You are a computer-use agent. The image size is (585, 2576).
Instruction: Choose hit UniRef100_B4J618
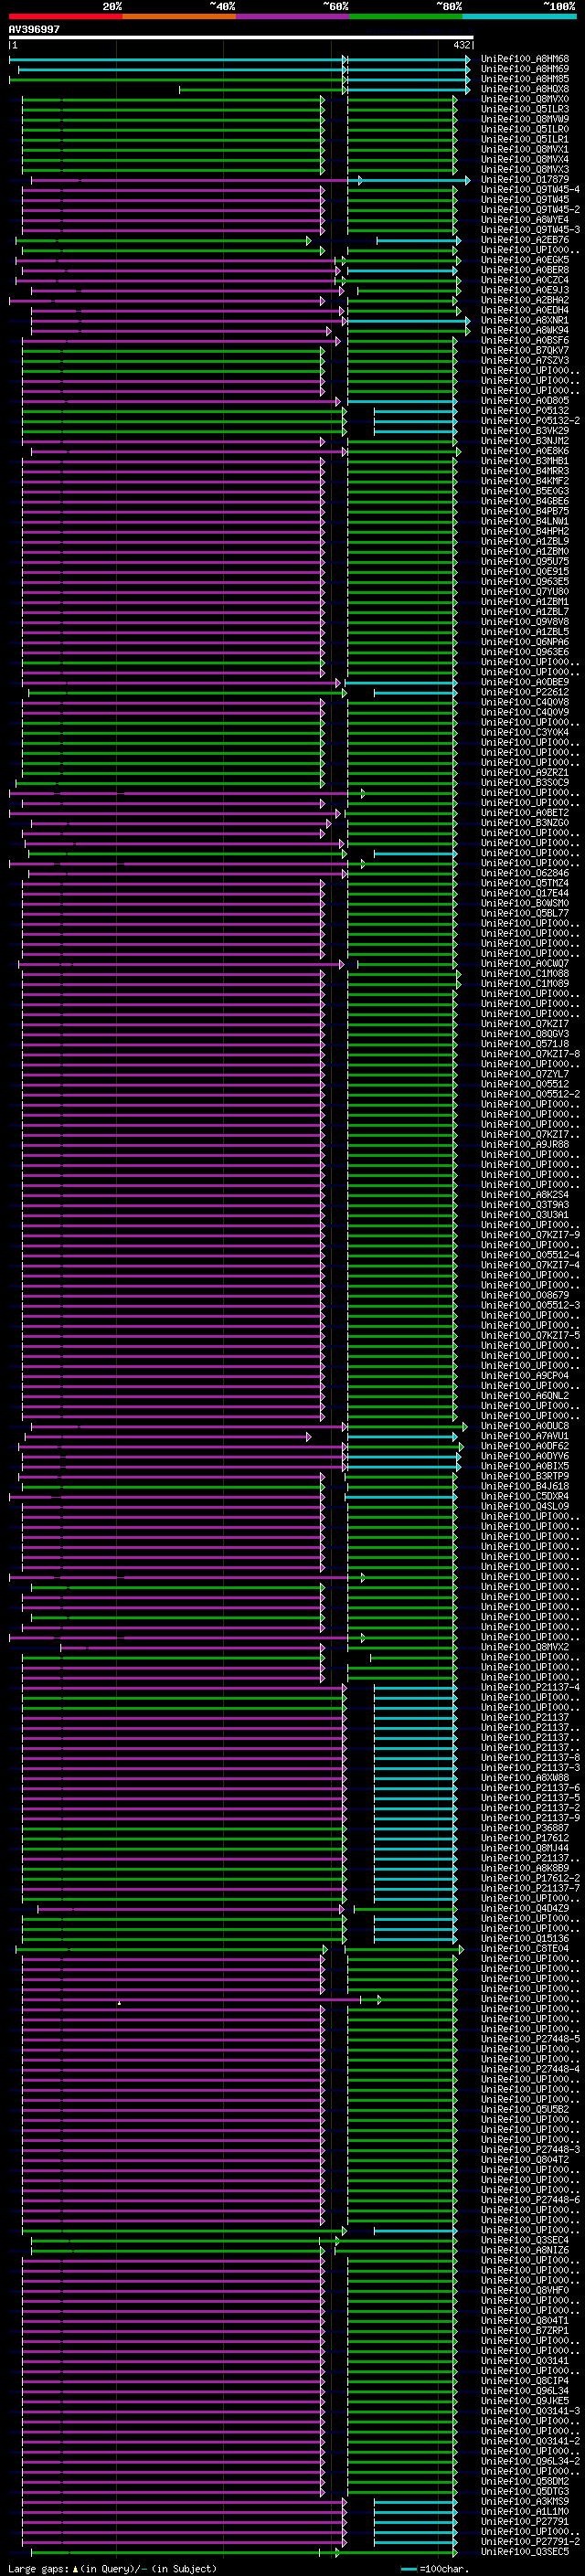point(525,1486)
